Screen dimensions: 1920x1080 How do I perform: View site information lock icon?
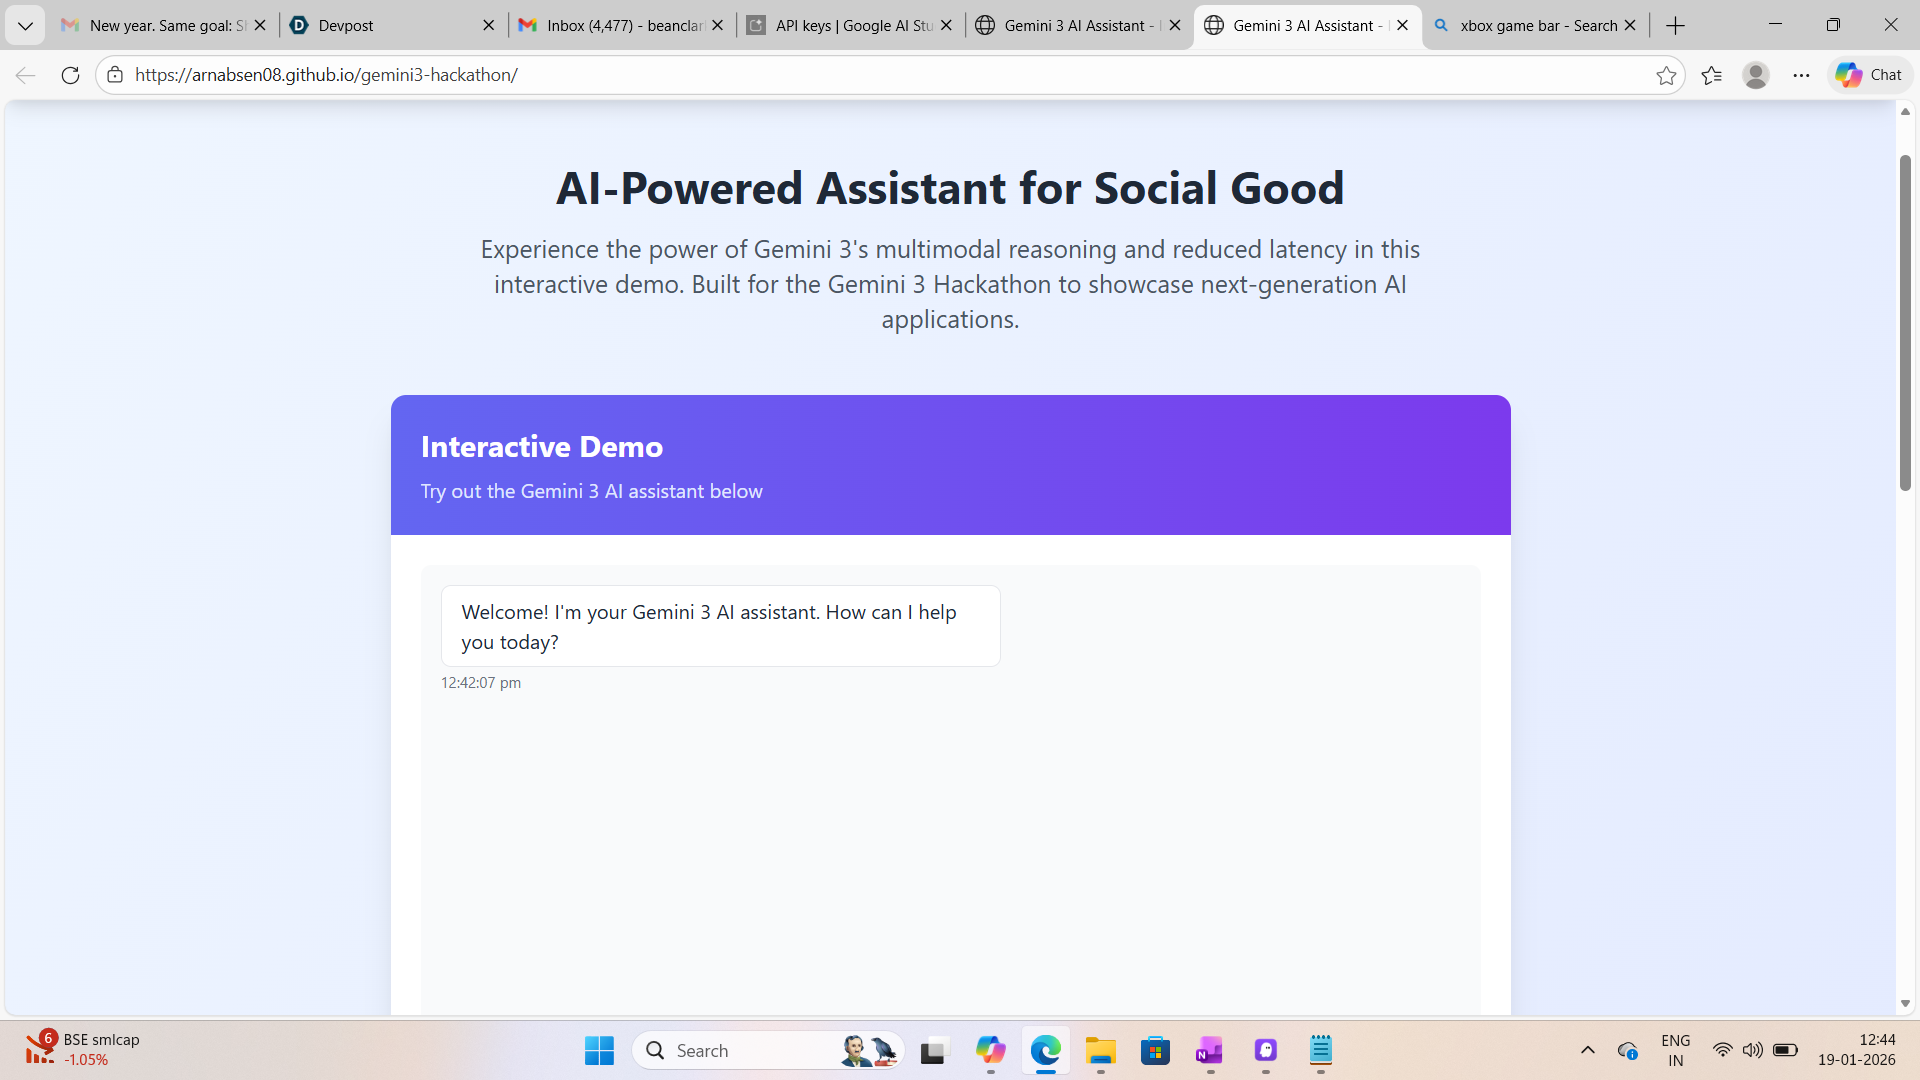click(115, 75)
